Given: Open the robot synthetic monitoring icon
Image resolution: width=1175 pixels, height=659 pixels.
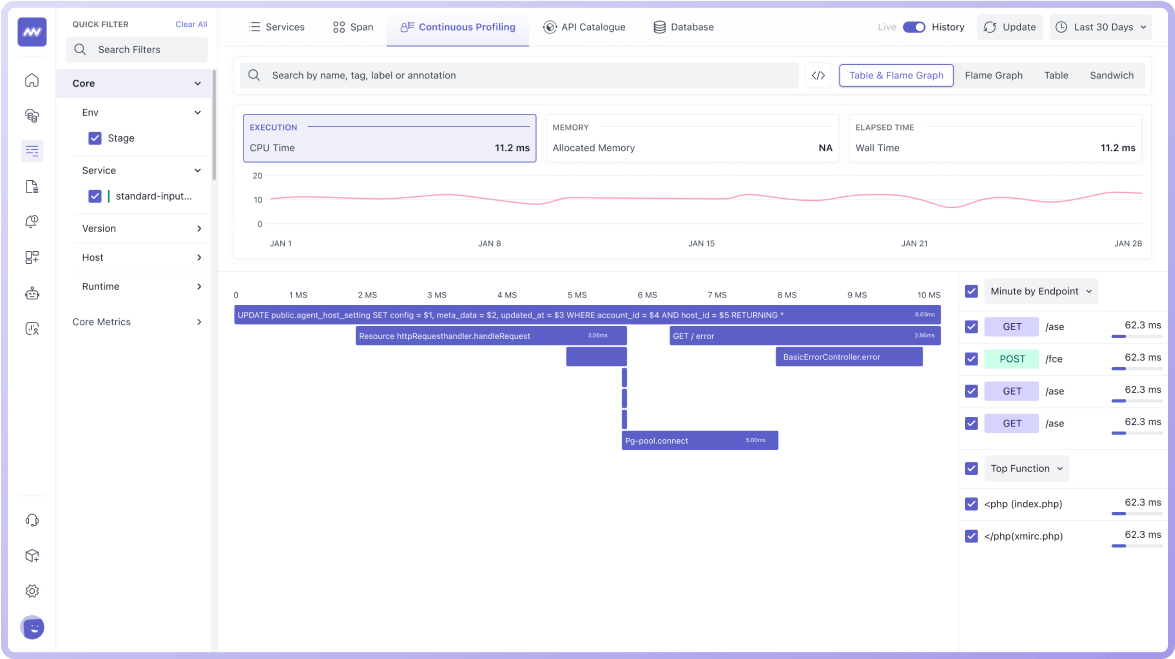Looking at the screenshot, I should coord(32,293).
